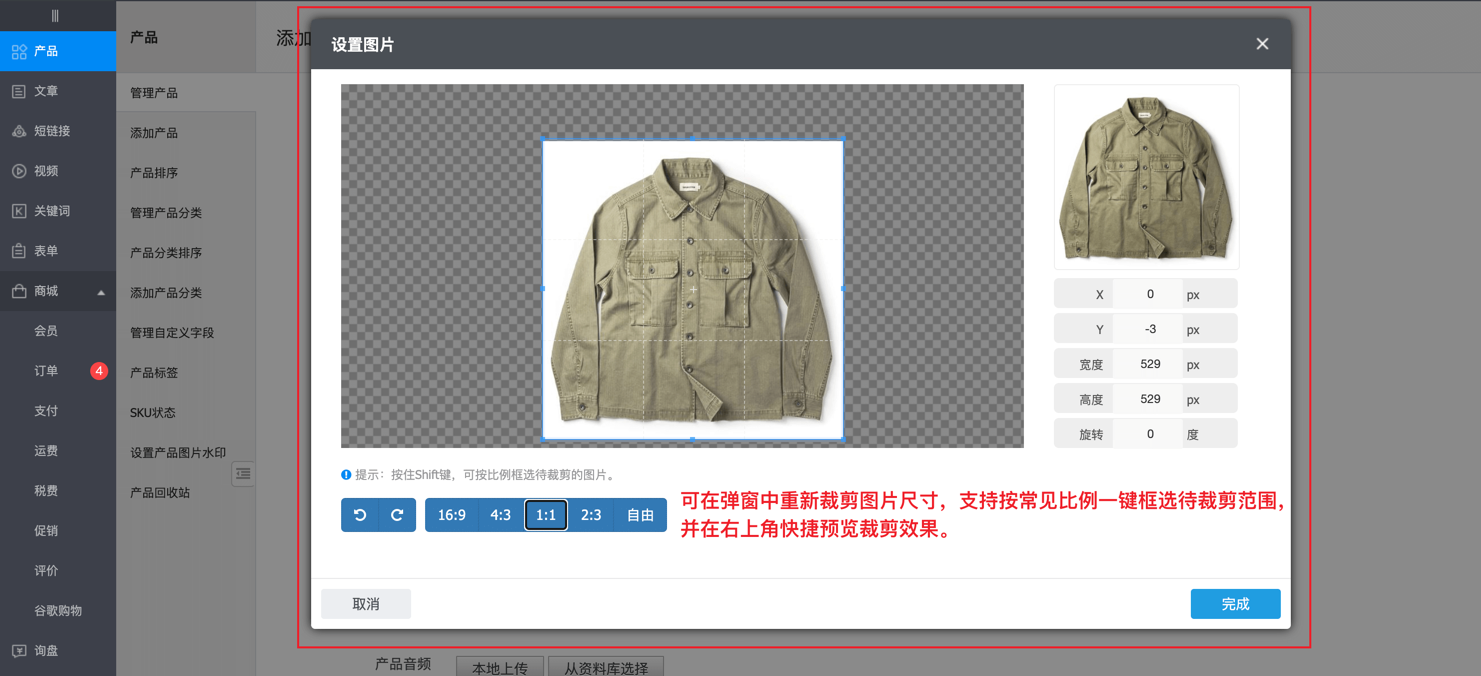Open the 短链接 sidebar icon

[x=19, y=131]
